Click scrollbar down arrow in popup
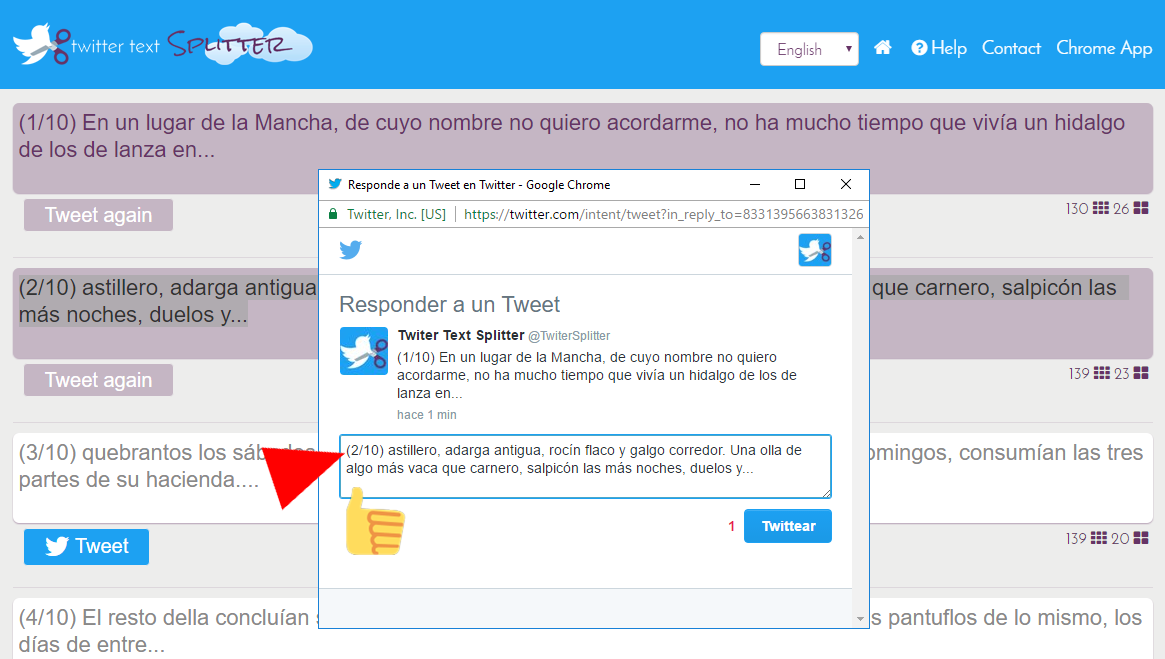Screen dimensions: 1165x659 pyautogui.click(x=860, y=619)
